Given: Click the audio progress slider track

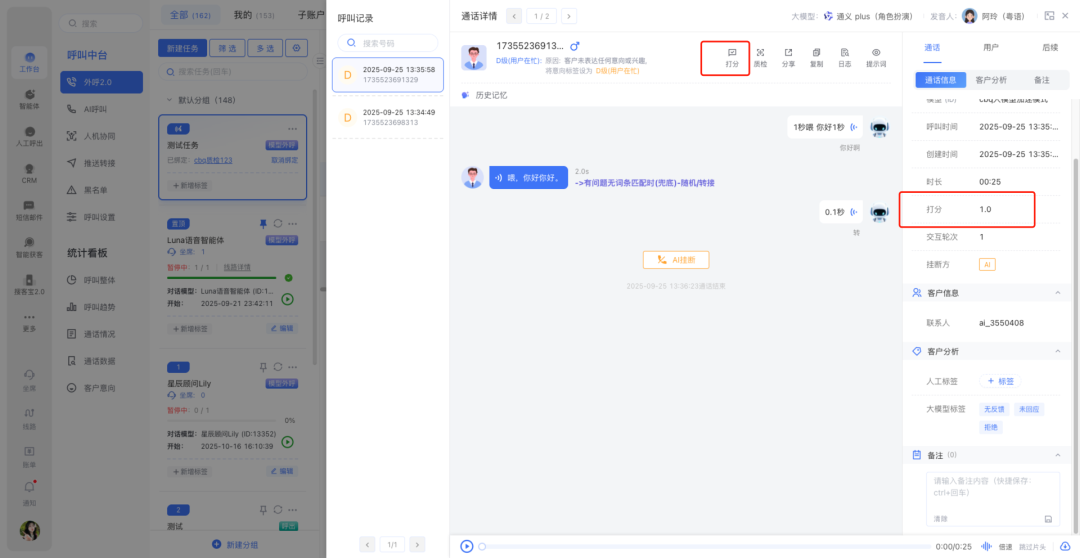Looking at the screenshot, I should pyautogui.click(x=700, y=546).
